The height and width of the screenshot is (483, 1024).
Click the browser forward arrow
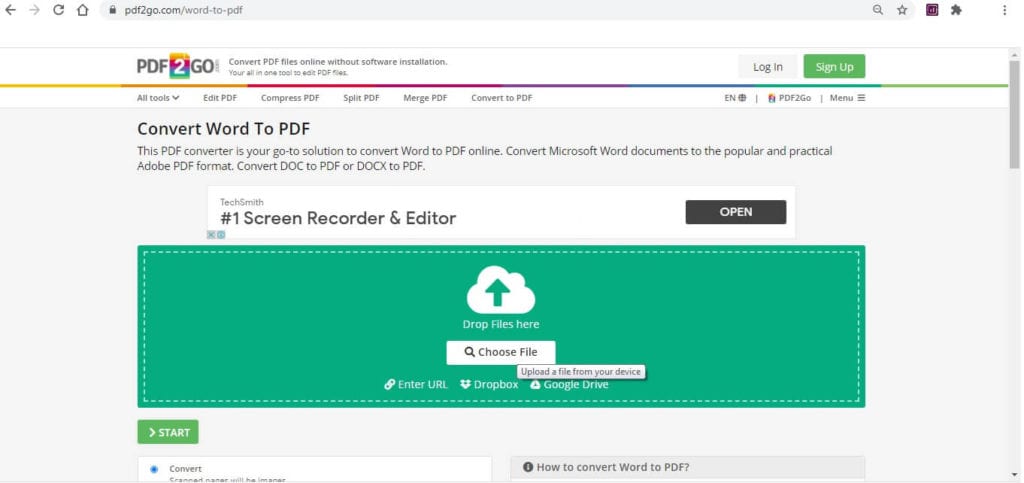pyautogui.click(x=34, y=10)
